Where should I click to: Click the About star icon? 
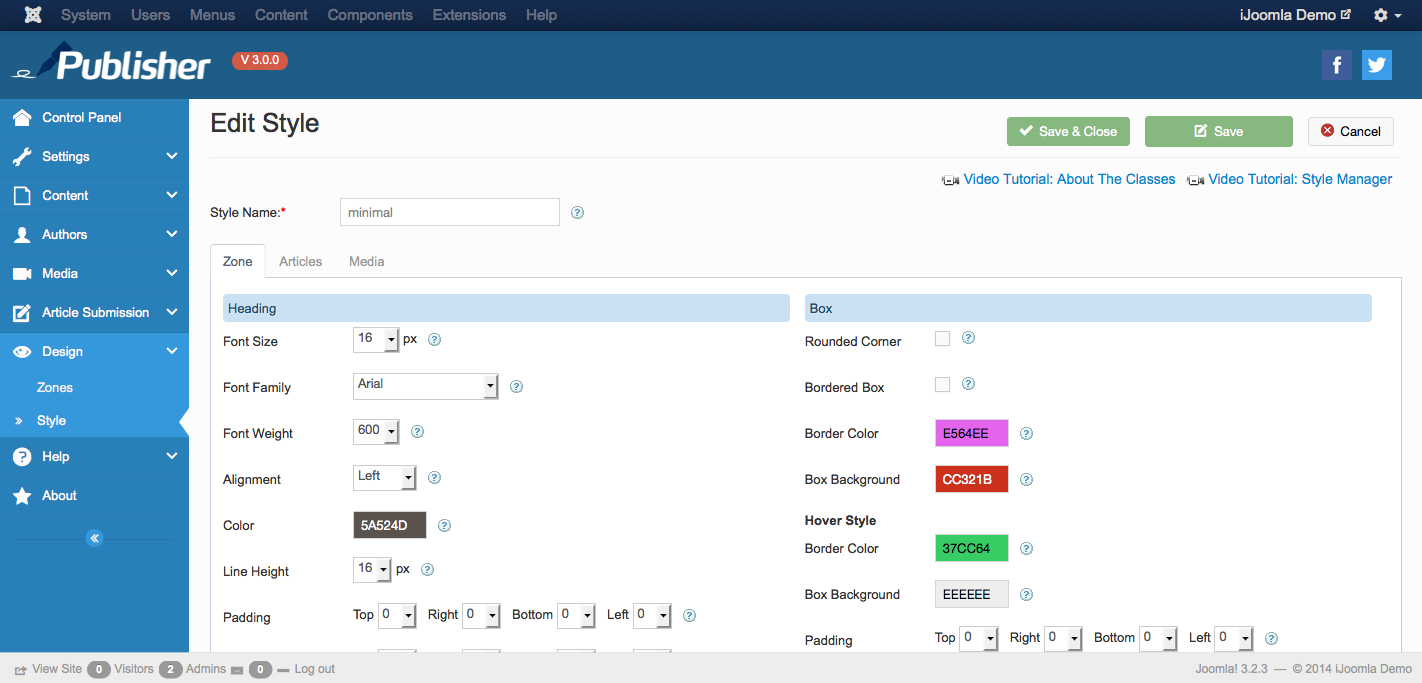pyautogui.click(x=22, y=495)
